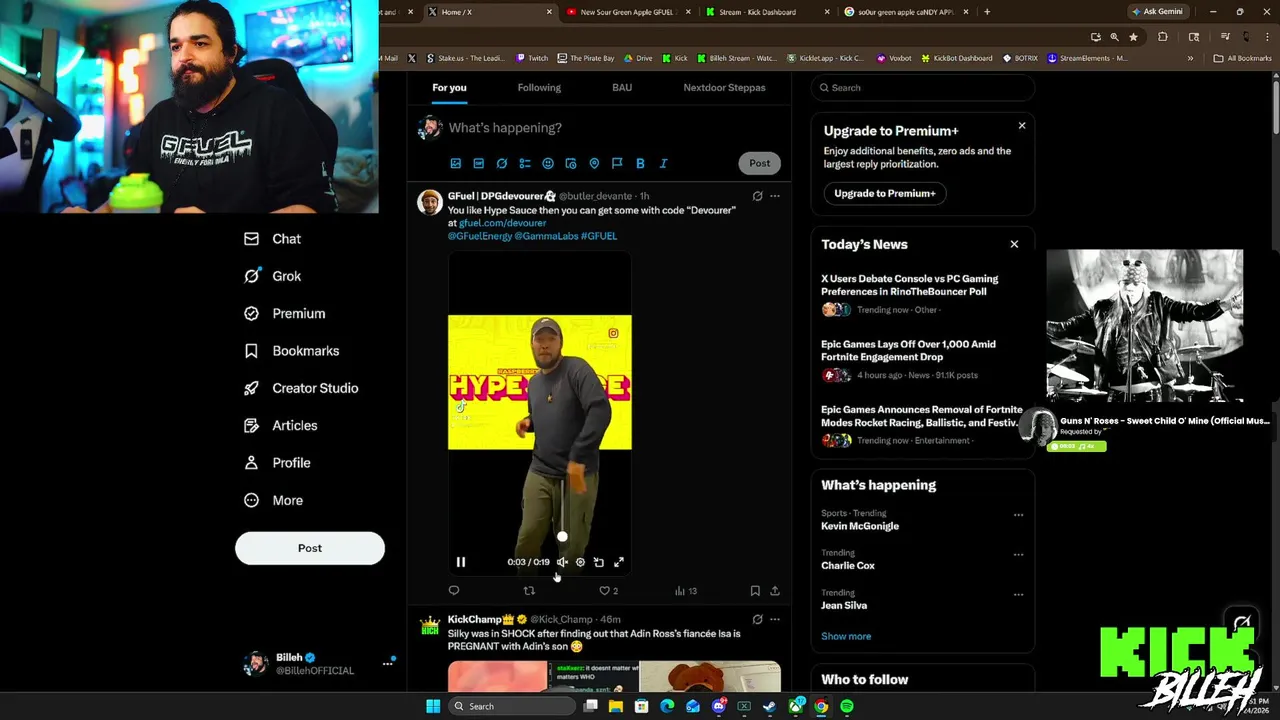Enter fullscreen on the GFuel video
The height and width of the screenshot is (720, 1280).
click(x=619, y=562)
